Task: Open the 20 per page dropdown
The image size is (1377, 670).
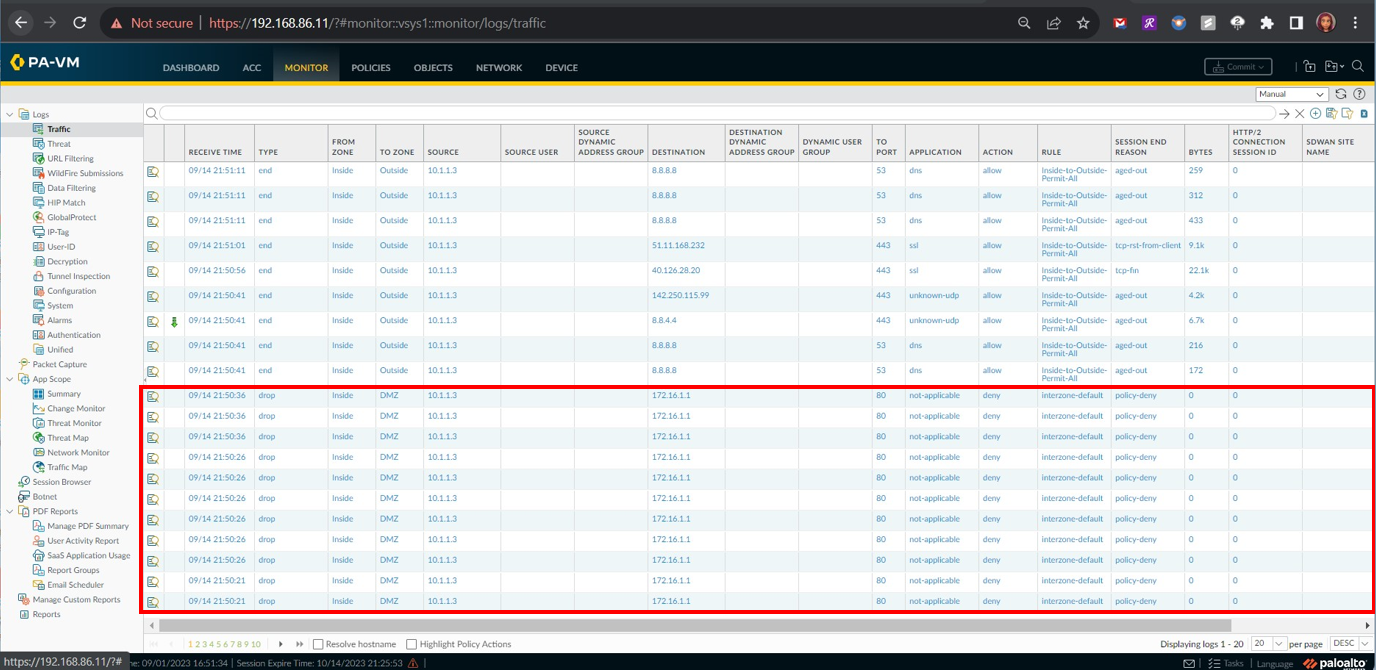Action: click(1268, 644)
